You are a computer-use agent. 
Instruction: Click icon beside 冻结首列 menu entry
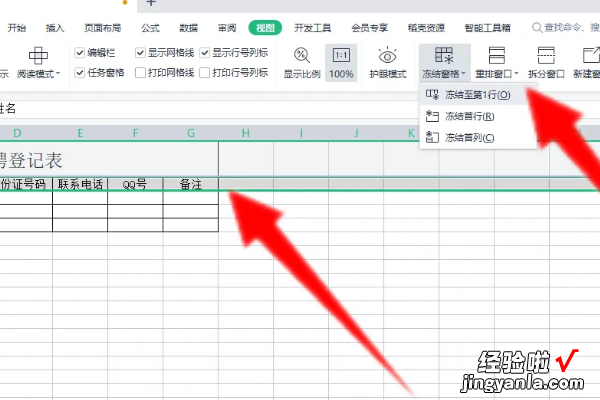point(432,137)
